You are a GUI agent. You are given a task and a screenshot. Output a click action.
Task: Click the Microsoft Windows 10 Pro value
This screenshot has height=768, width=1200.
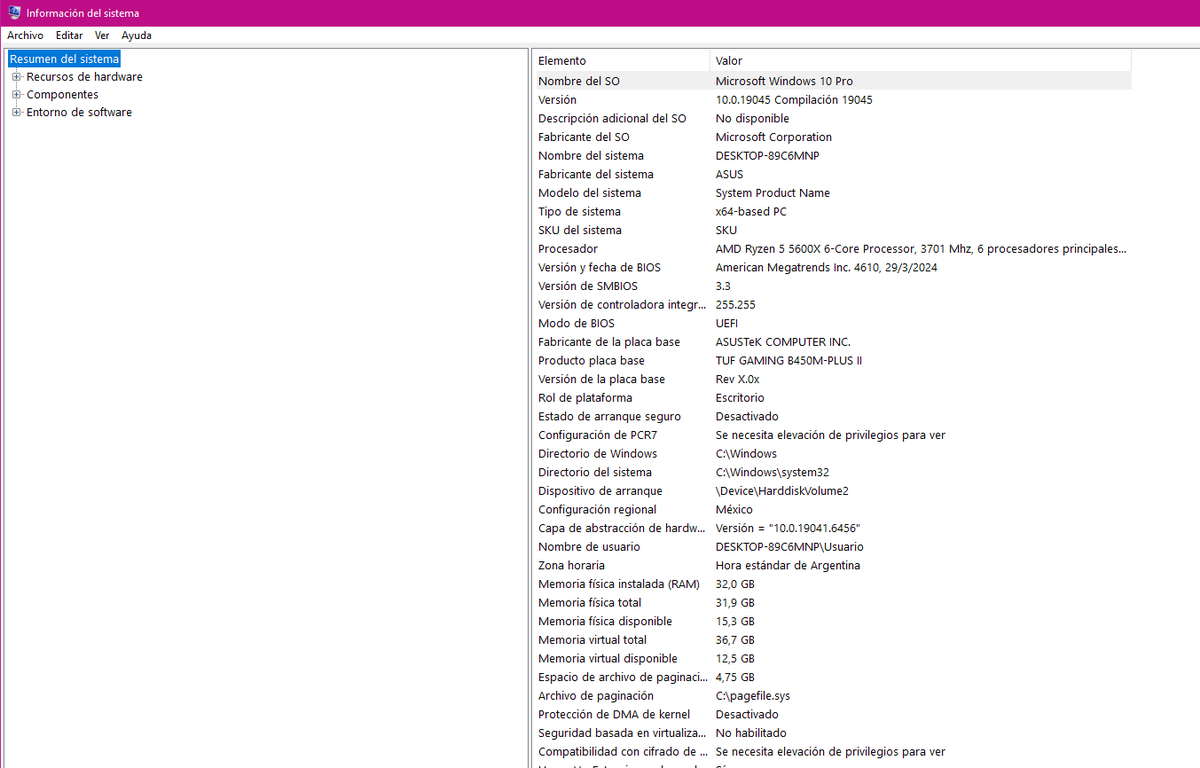point(784,81)
